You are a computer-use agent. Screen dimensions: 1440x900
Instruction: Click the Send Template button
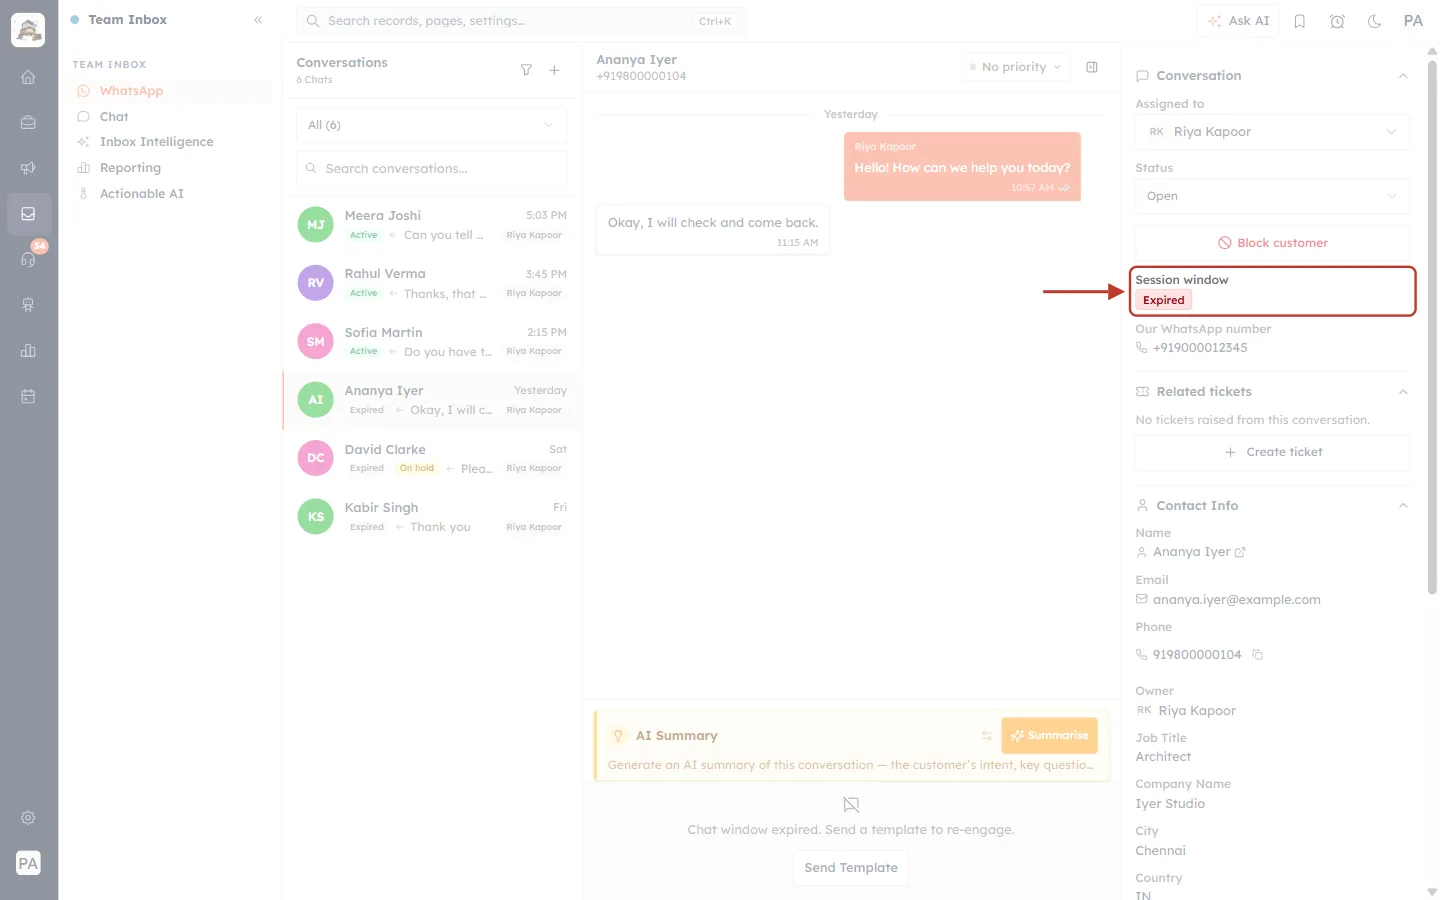click(851, 868)
